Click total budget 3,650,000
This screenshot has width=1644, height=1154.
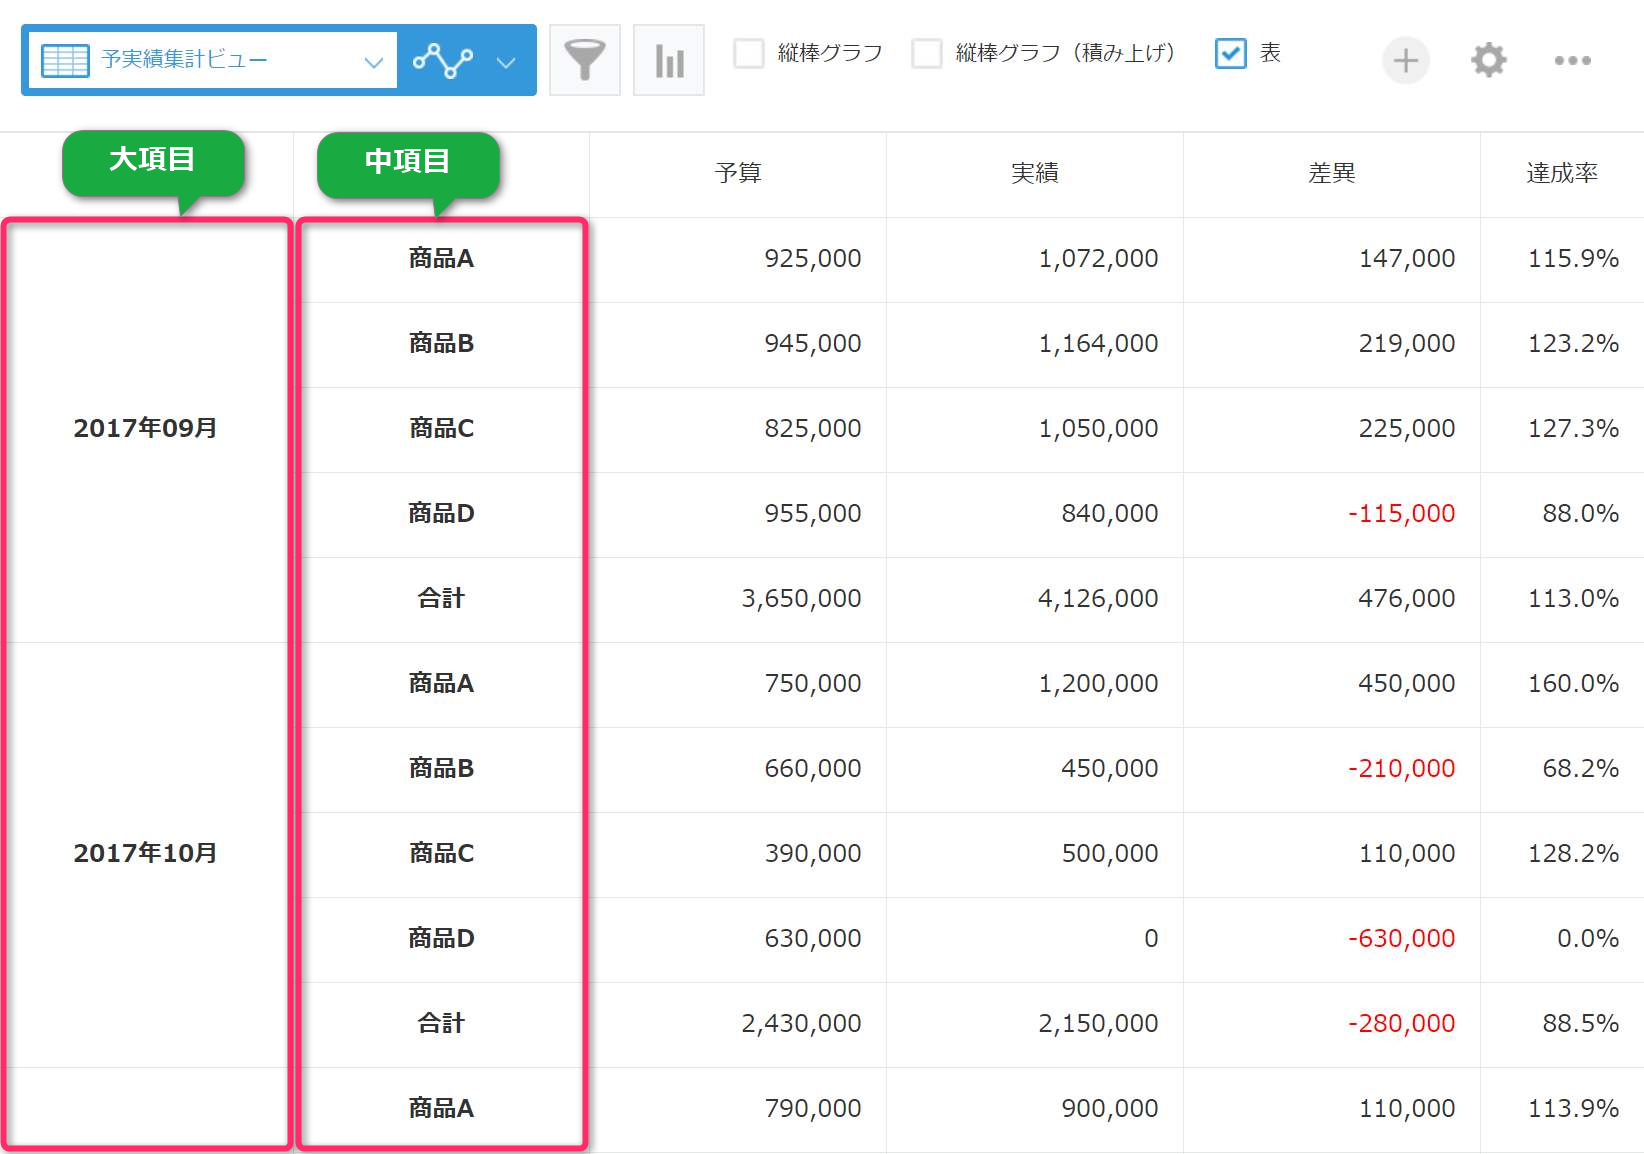pyautogui.click(x=801, y=599)
